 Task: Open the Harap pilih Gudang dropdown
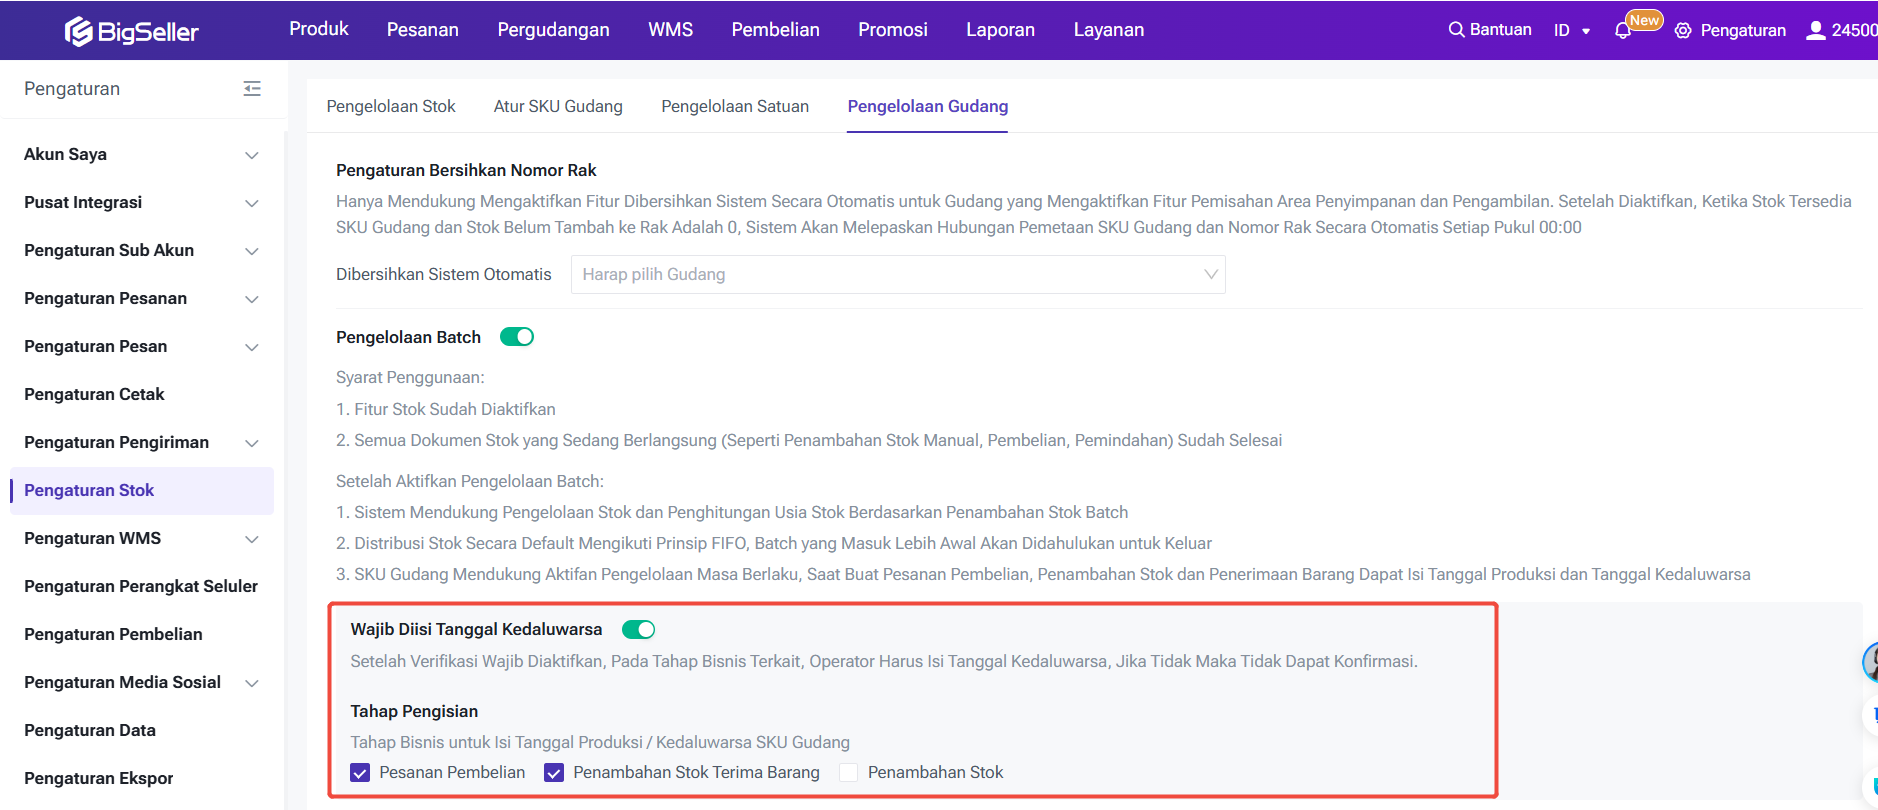coord(897,275)
